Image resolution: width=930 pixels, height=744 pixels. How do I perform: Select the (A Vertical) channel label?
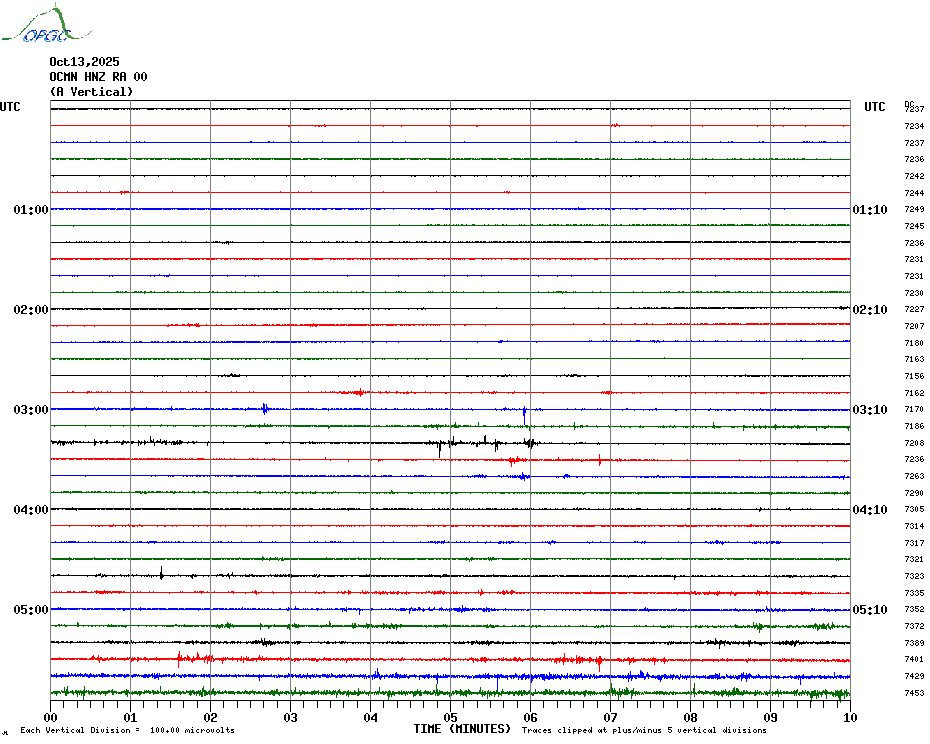pyautogui.click(x=91, y=92)
